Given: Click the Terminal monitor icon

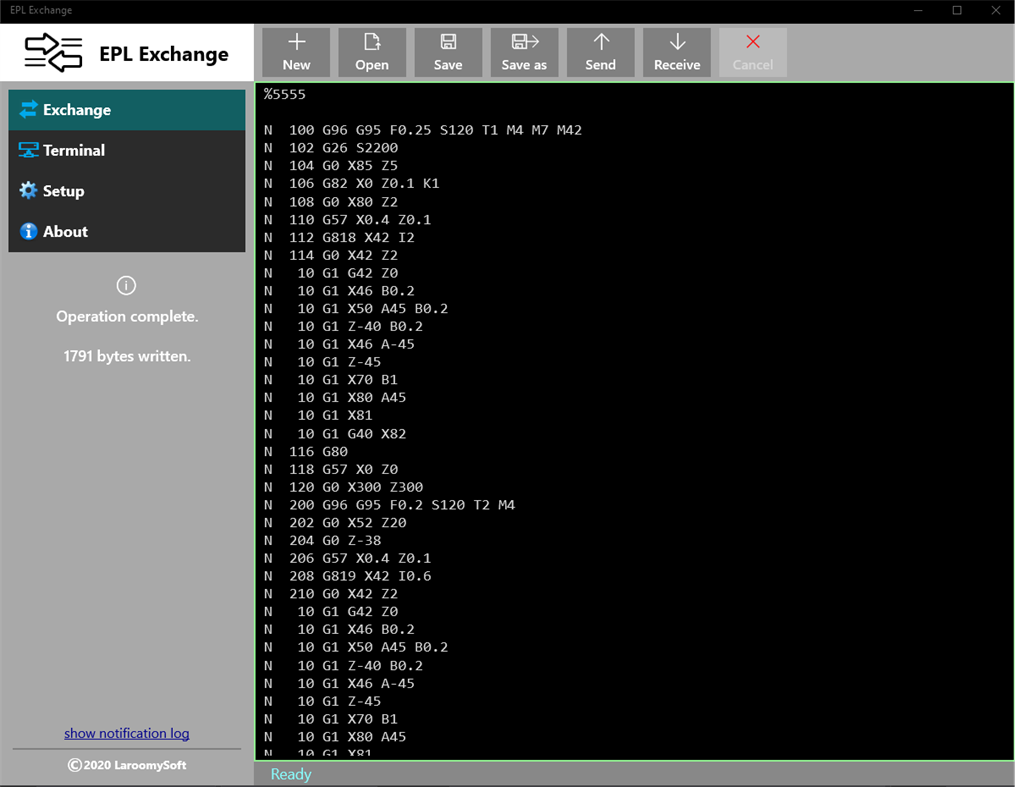Looking at the screenshot, I should click(29, 150).
